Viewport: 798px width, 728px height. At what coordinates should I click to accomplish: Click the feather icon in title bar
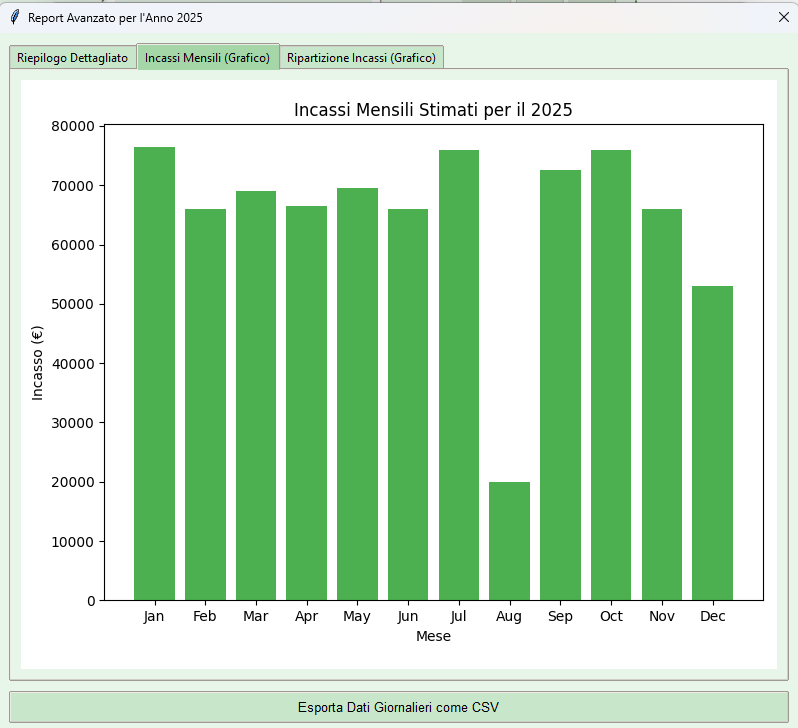point(14,17)
